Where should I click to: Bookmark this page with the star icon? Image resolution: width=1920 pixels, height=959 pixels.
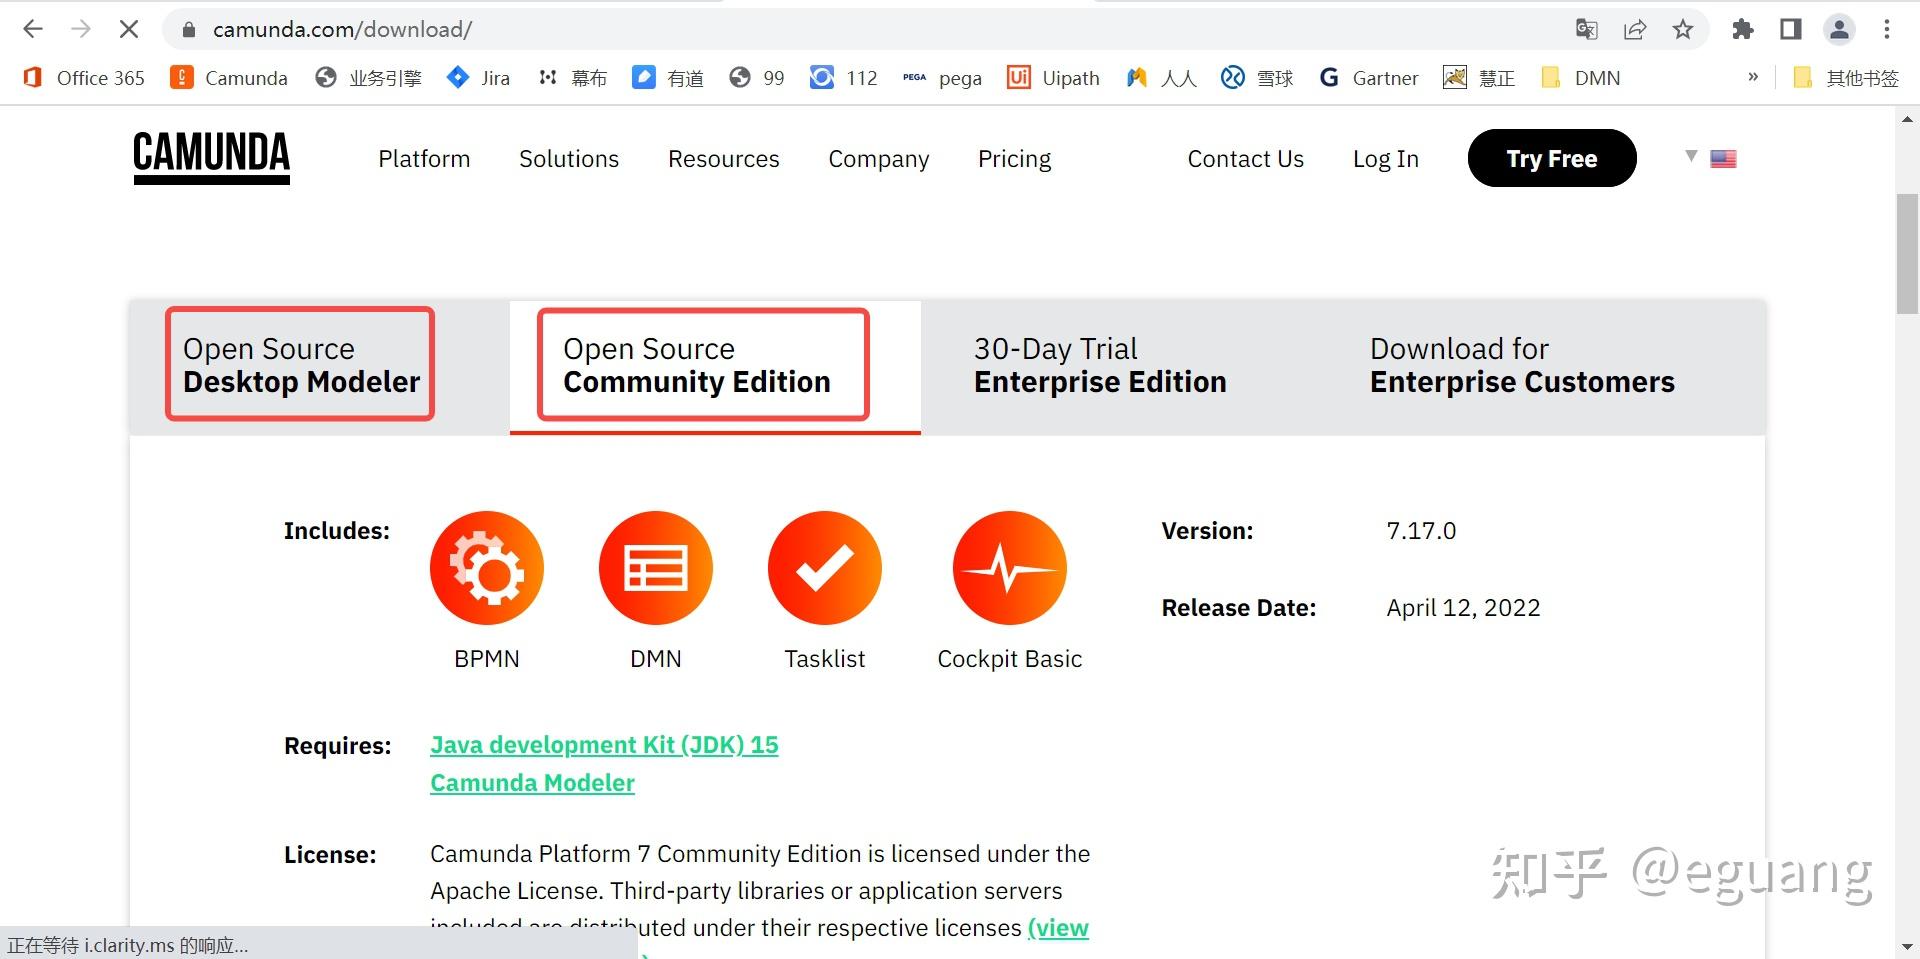click(x=1683, y=29)
